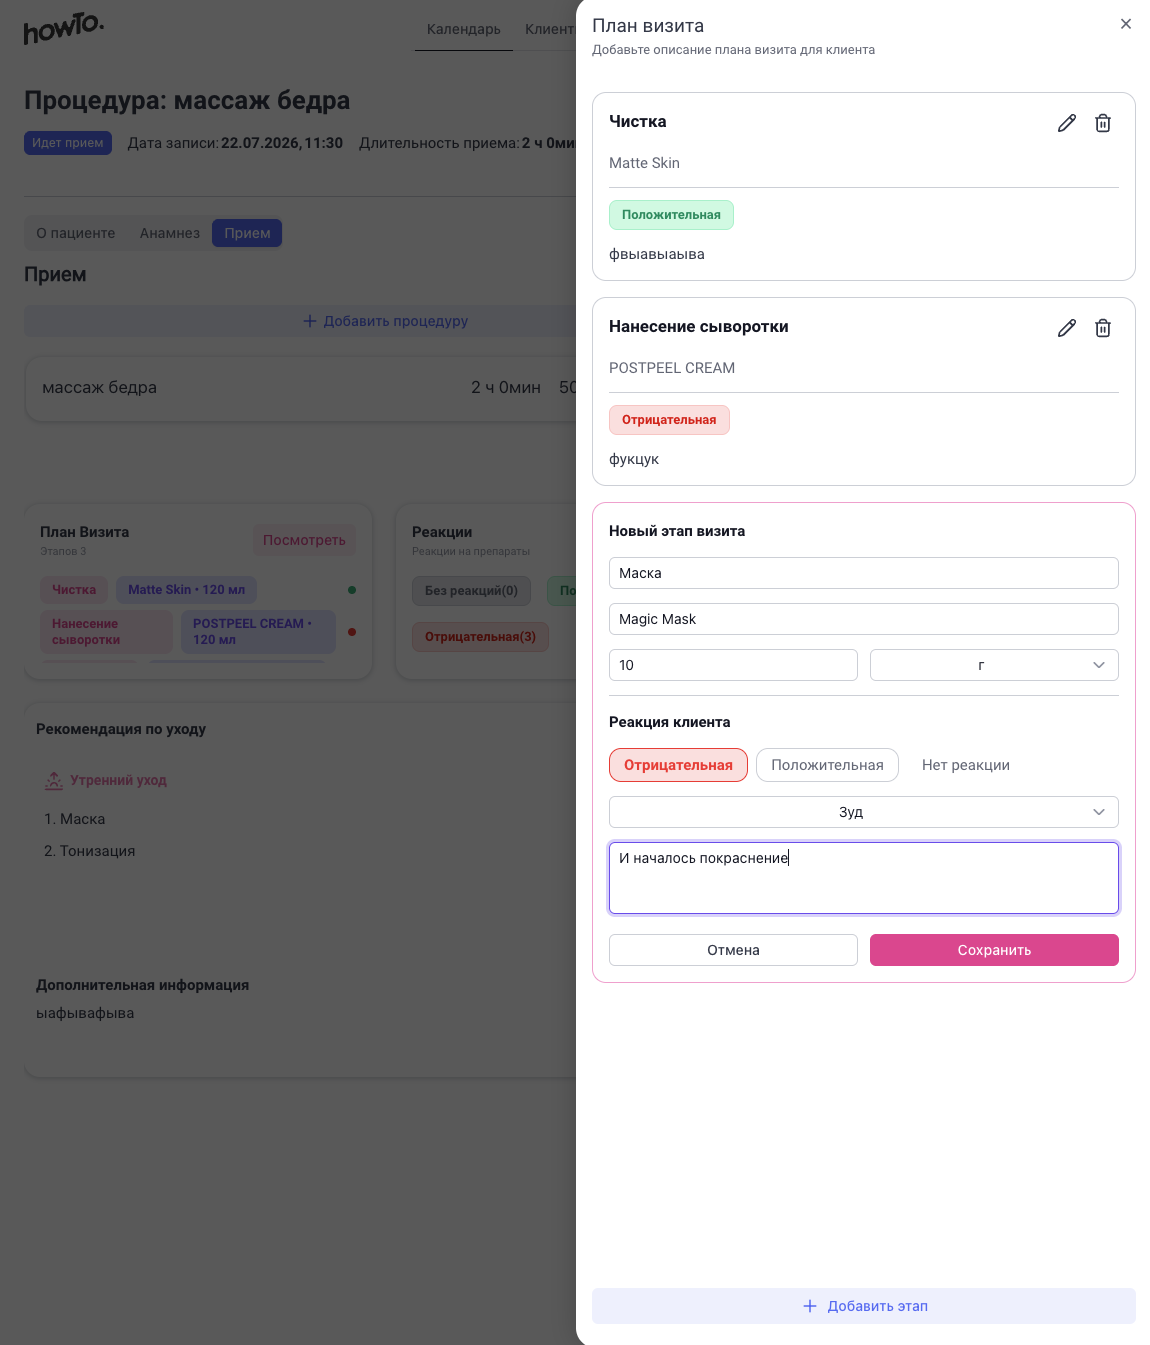Click the Утренний уход icon

(54, 780)
